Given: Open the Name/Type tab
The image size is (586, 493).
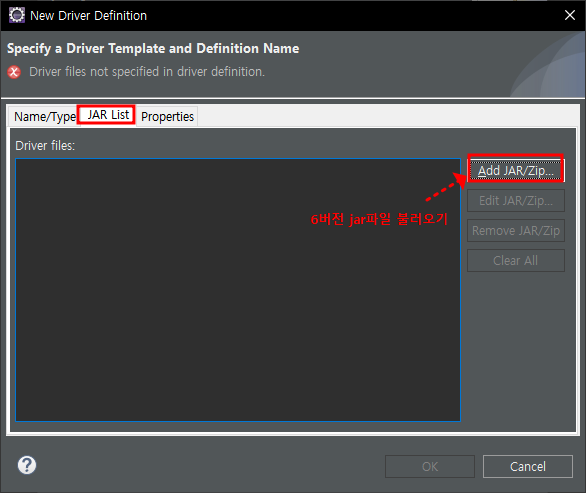Looking at the screenshot, I should pos(44,117).
